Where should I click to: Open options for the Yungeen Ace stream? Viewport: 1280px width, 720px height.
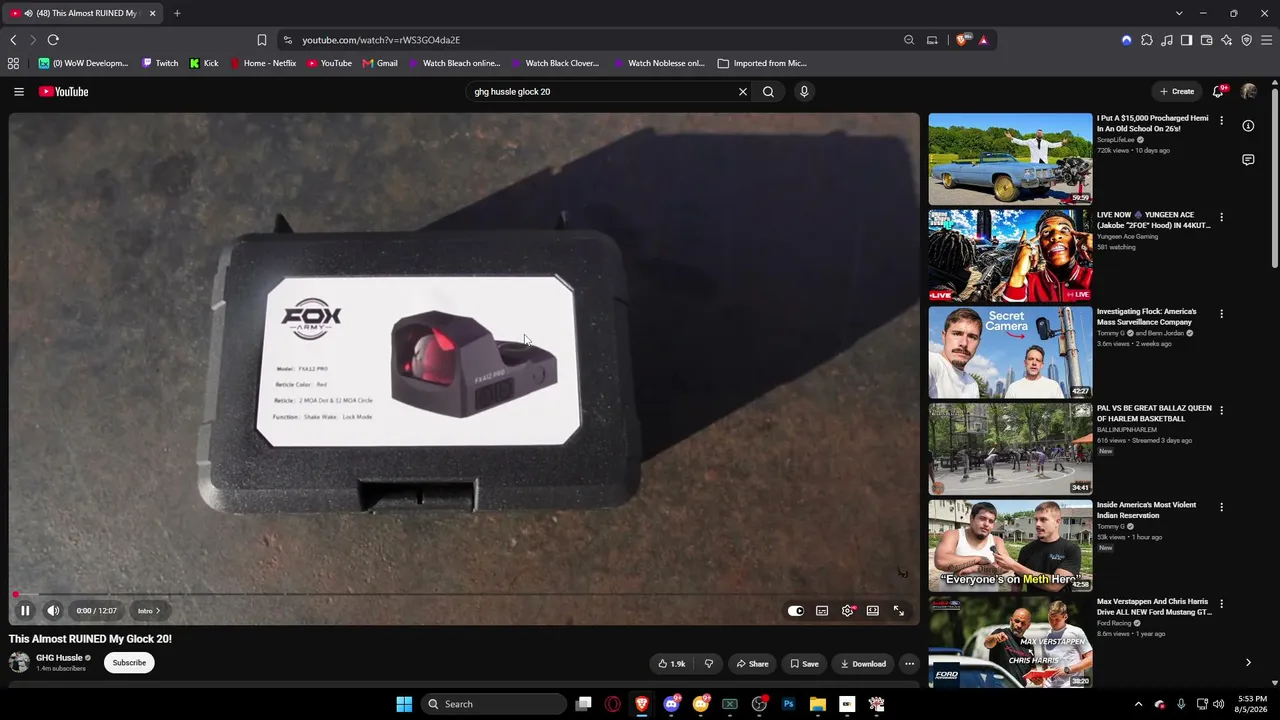pos(1221,217)
